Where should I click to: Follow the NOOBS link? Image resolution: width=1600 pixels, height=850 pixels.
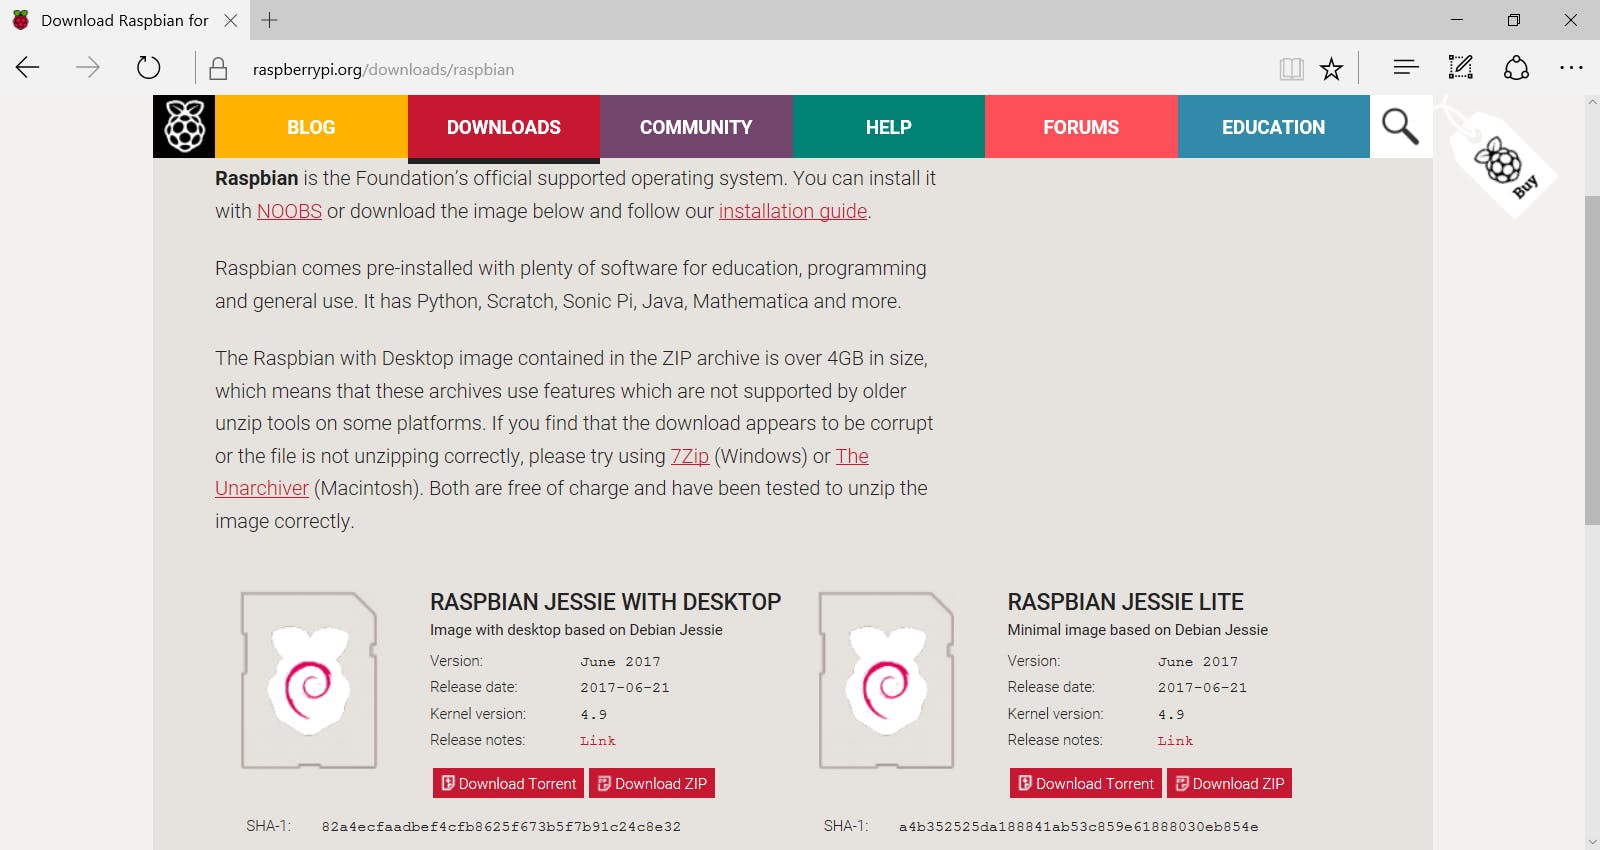click(289, 211)
